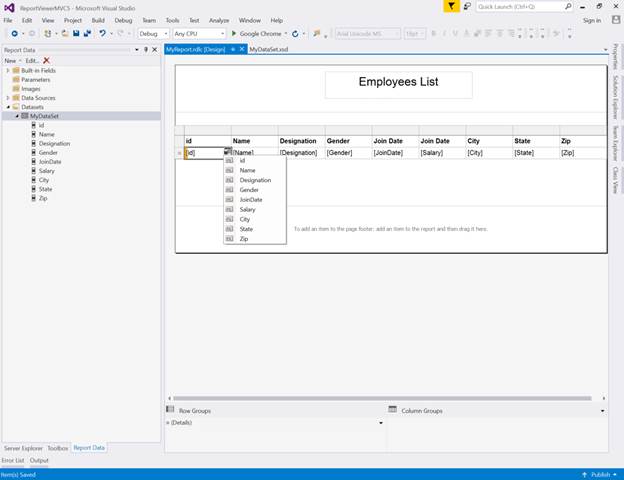Image resolution: width=624 pixels, height=480 pixels.
Task: Open the Column Groups panel dropdown arrow
Action: 603,411
